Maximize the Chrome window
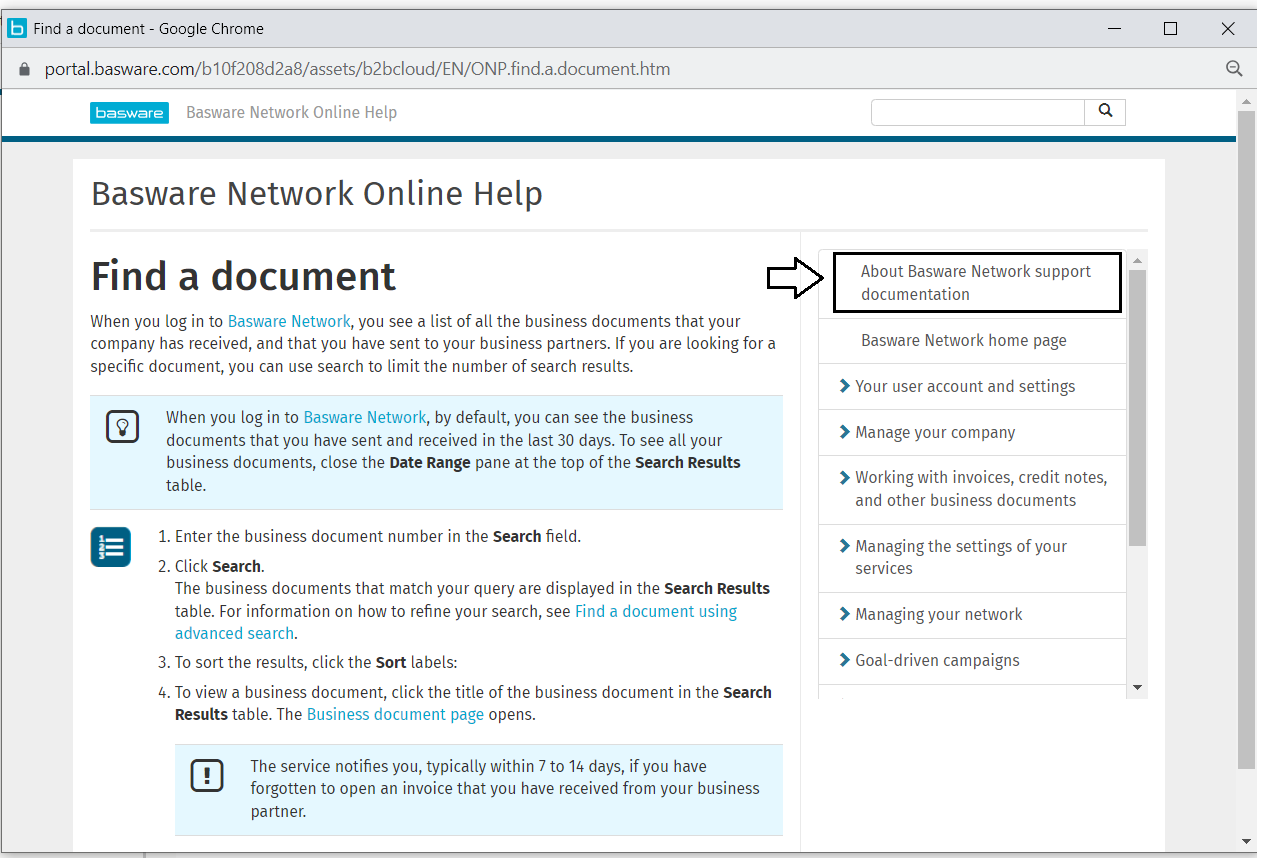The image size is (1261, 858). (1171, 29)
